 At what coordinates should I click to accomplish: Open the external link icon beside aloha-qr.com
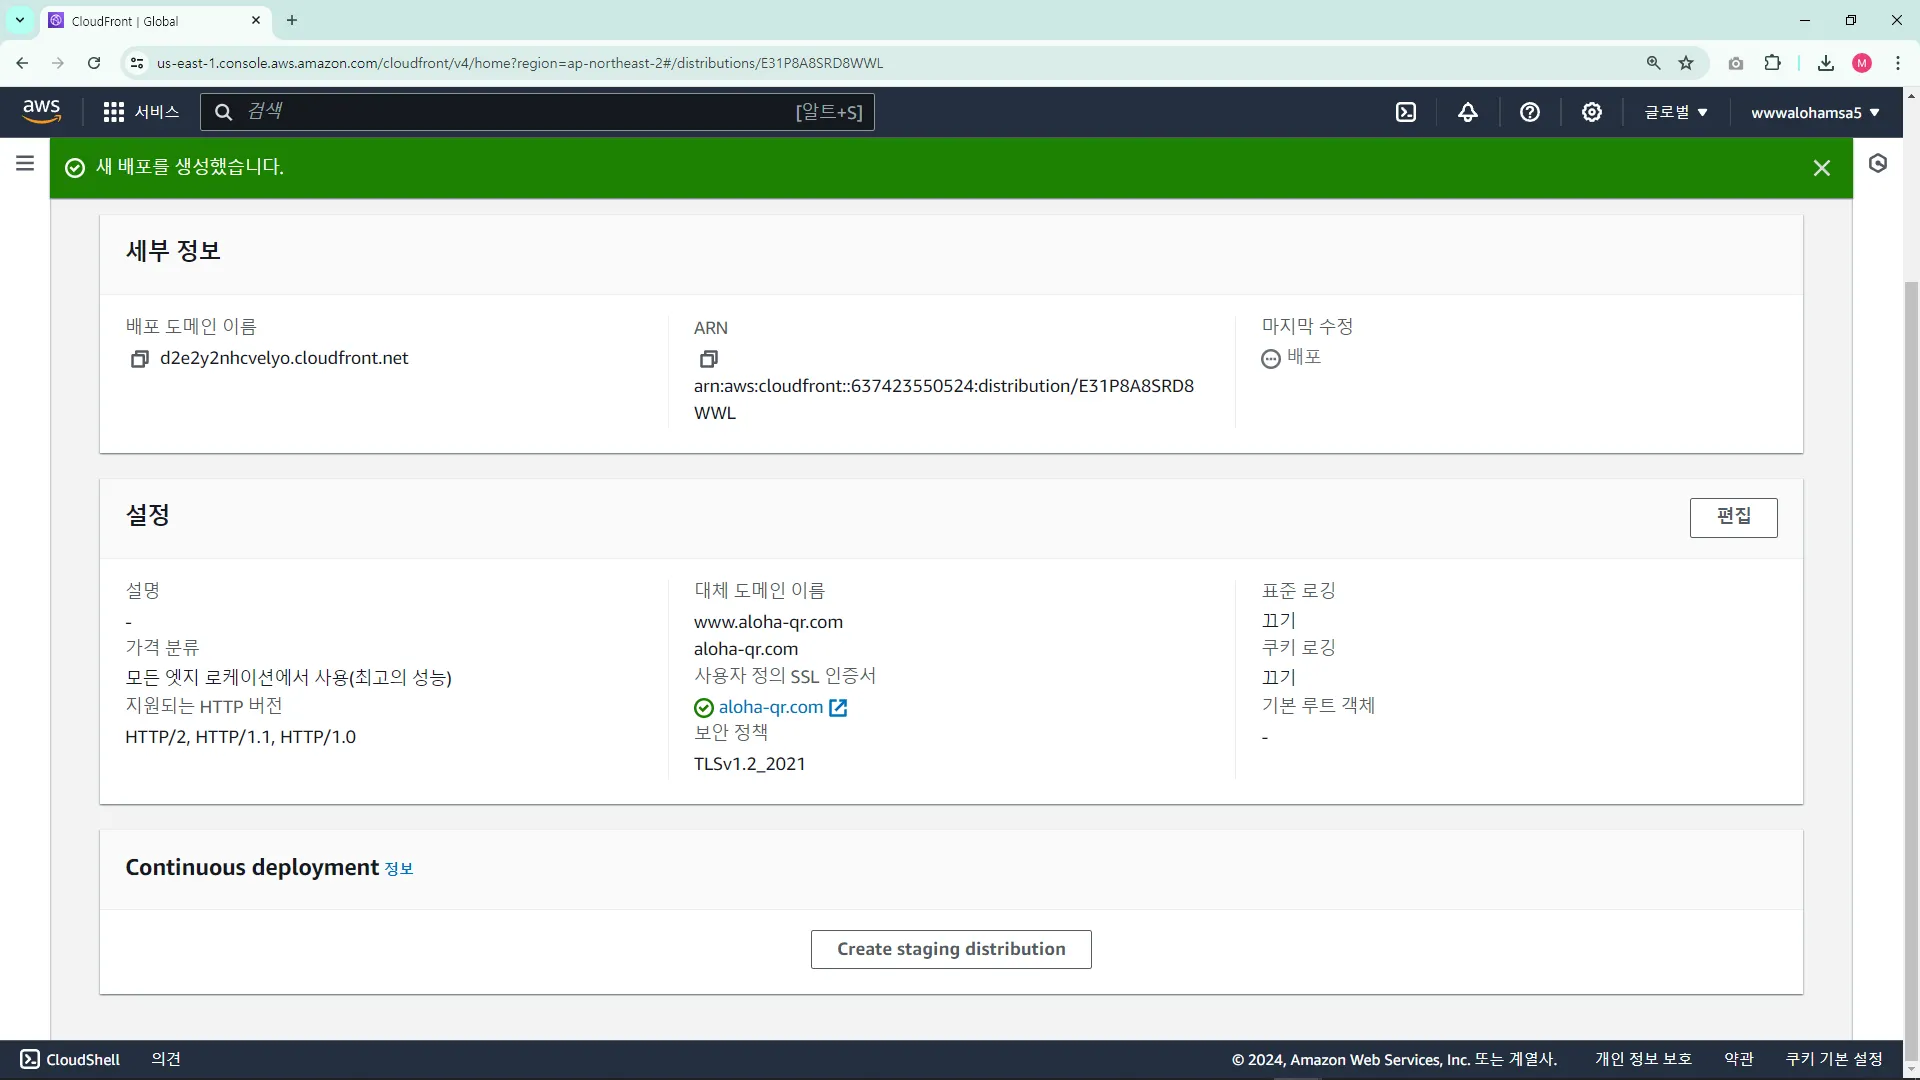coord(838,708)
